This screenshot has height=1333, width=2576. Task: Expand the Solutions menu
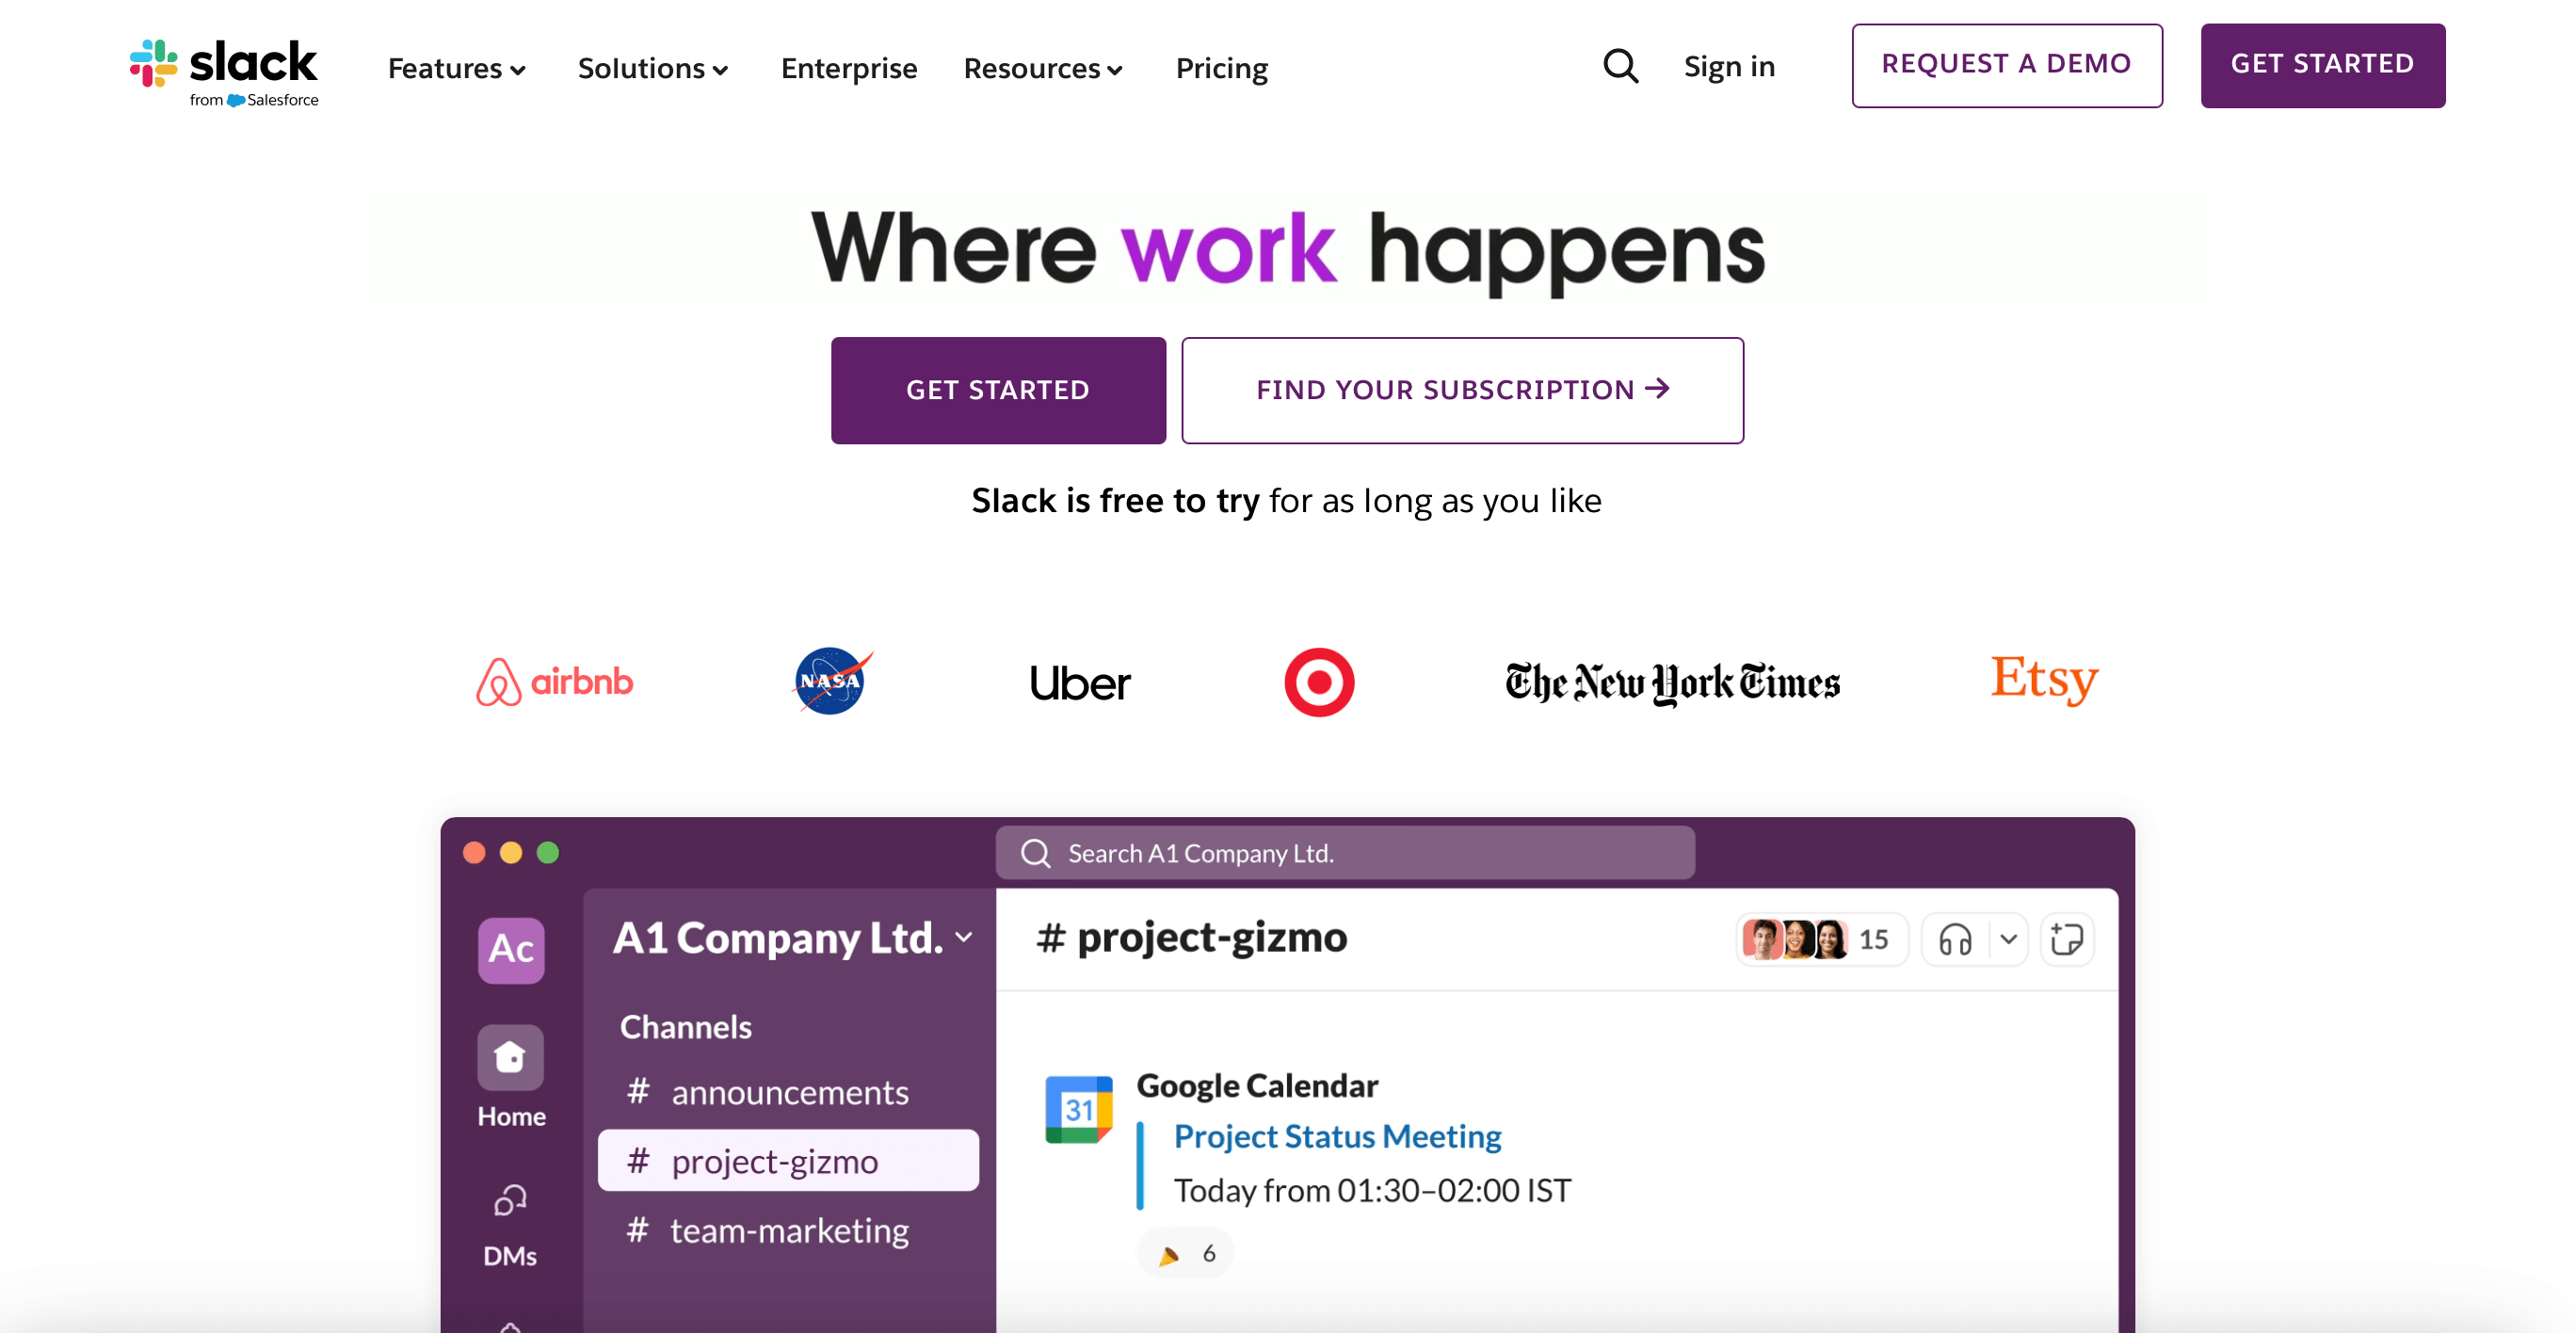pyautogui.click(x=653, y=68)
